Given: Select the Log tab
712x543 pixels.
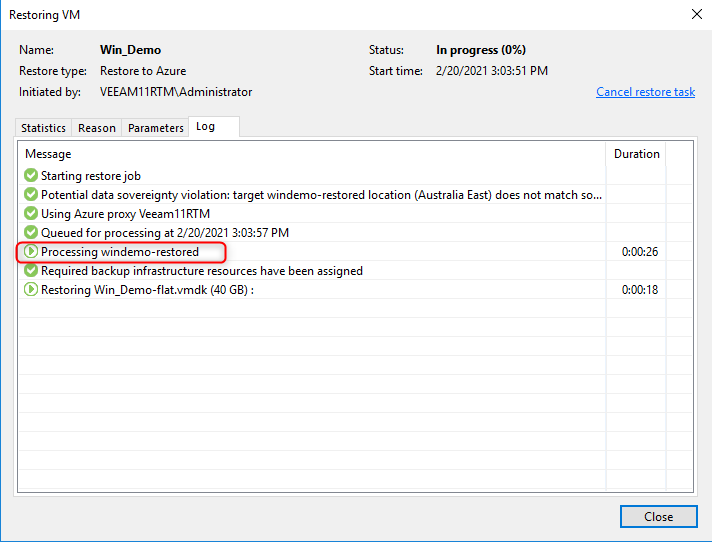Looking at the screenshot, I should [205, 127].
